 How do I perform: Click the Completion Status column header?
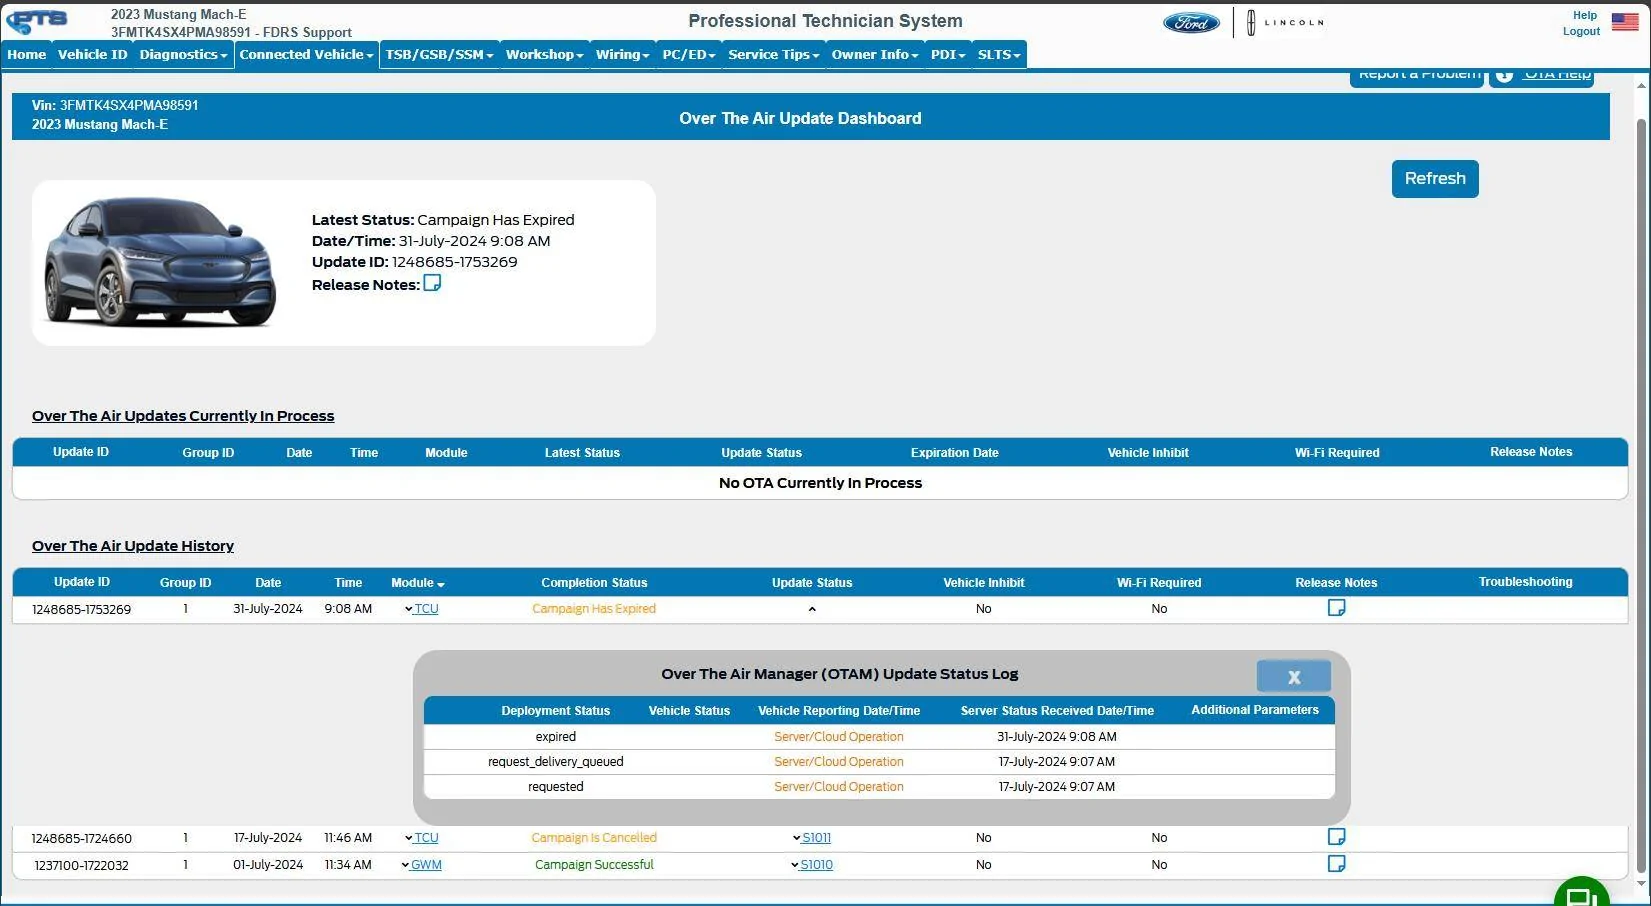(594, 583)
